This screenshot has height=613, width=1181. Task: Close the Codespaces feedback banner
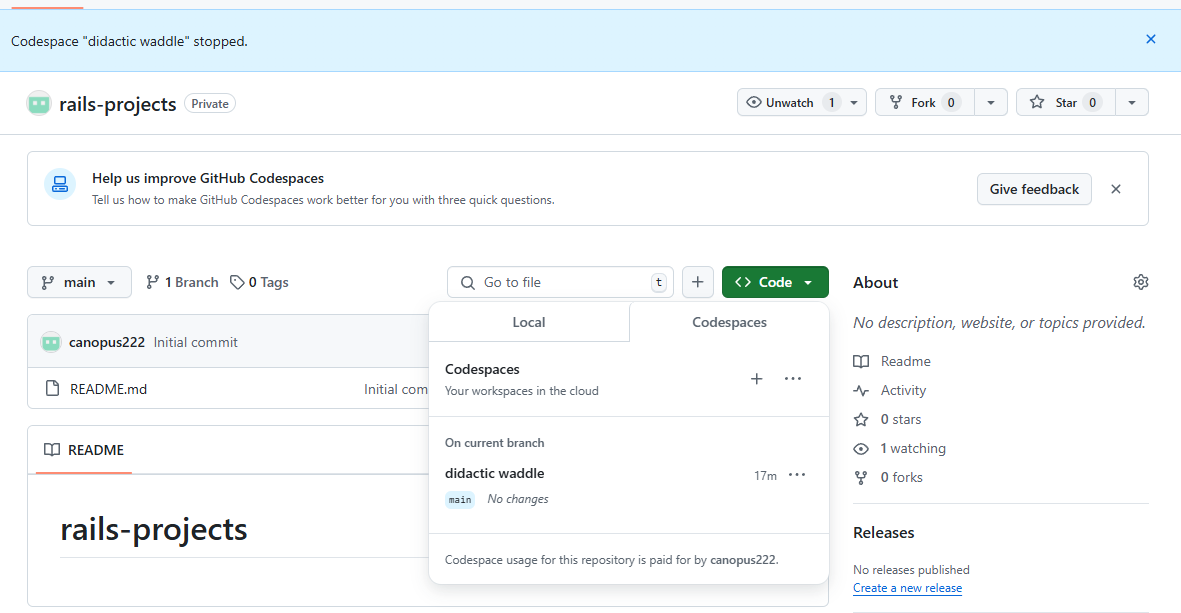point(1116,189)
